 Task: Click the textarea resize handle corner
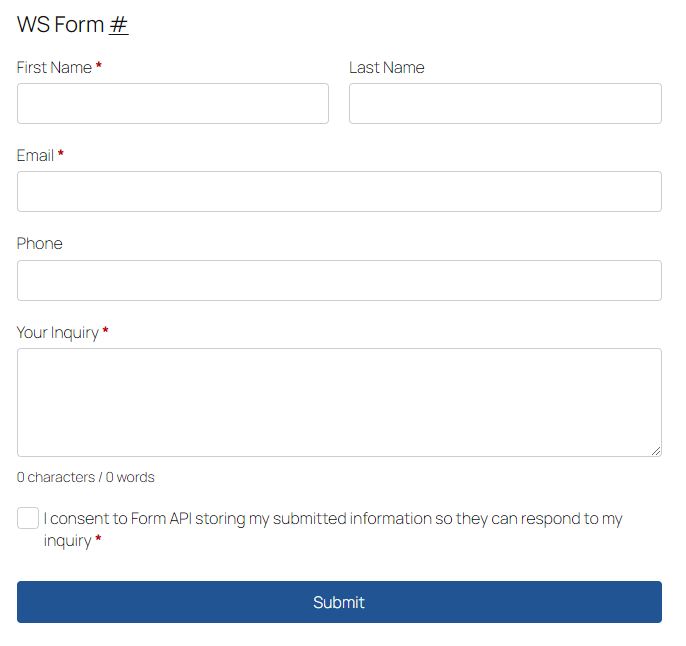pos(656,451)
